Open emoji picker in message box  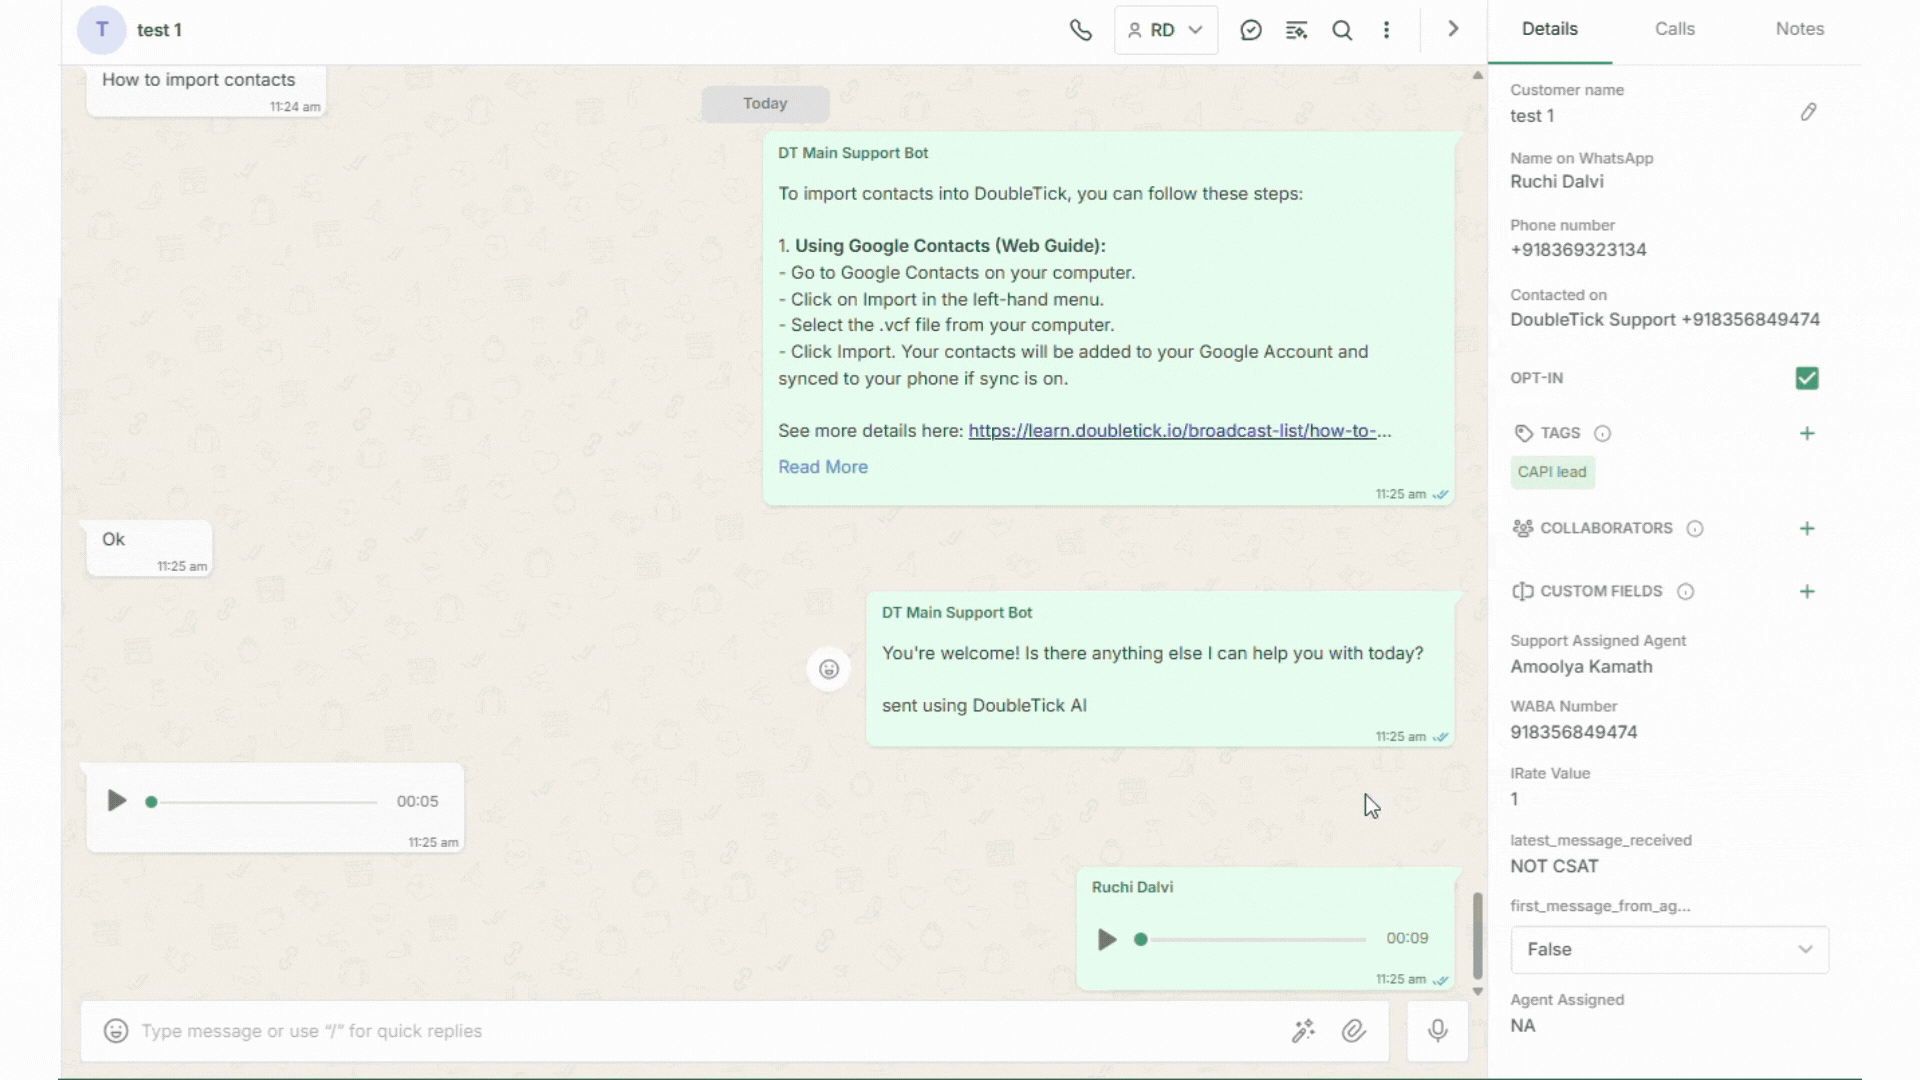[116, 1031]
